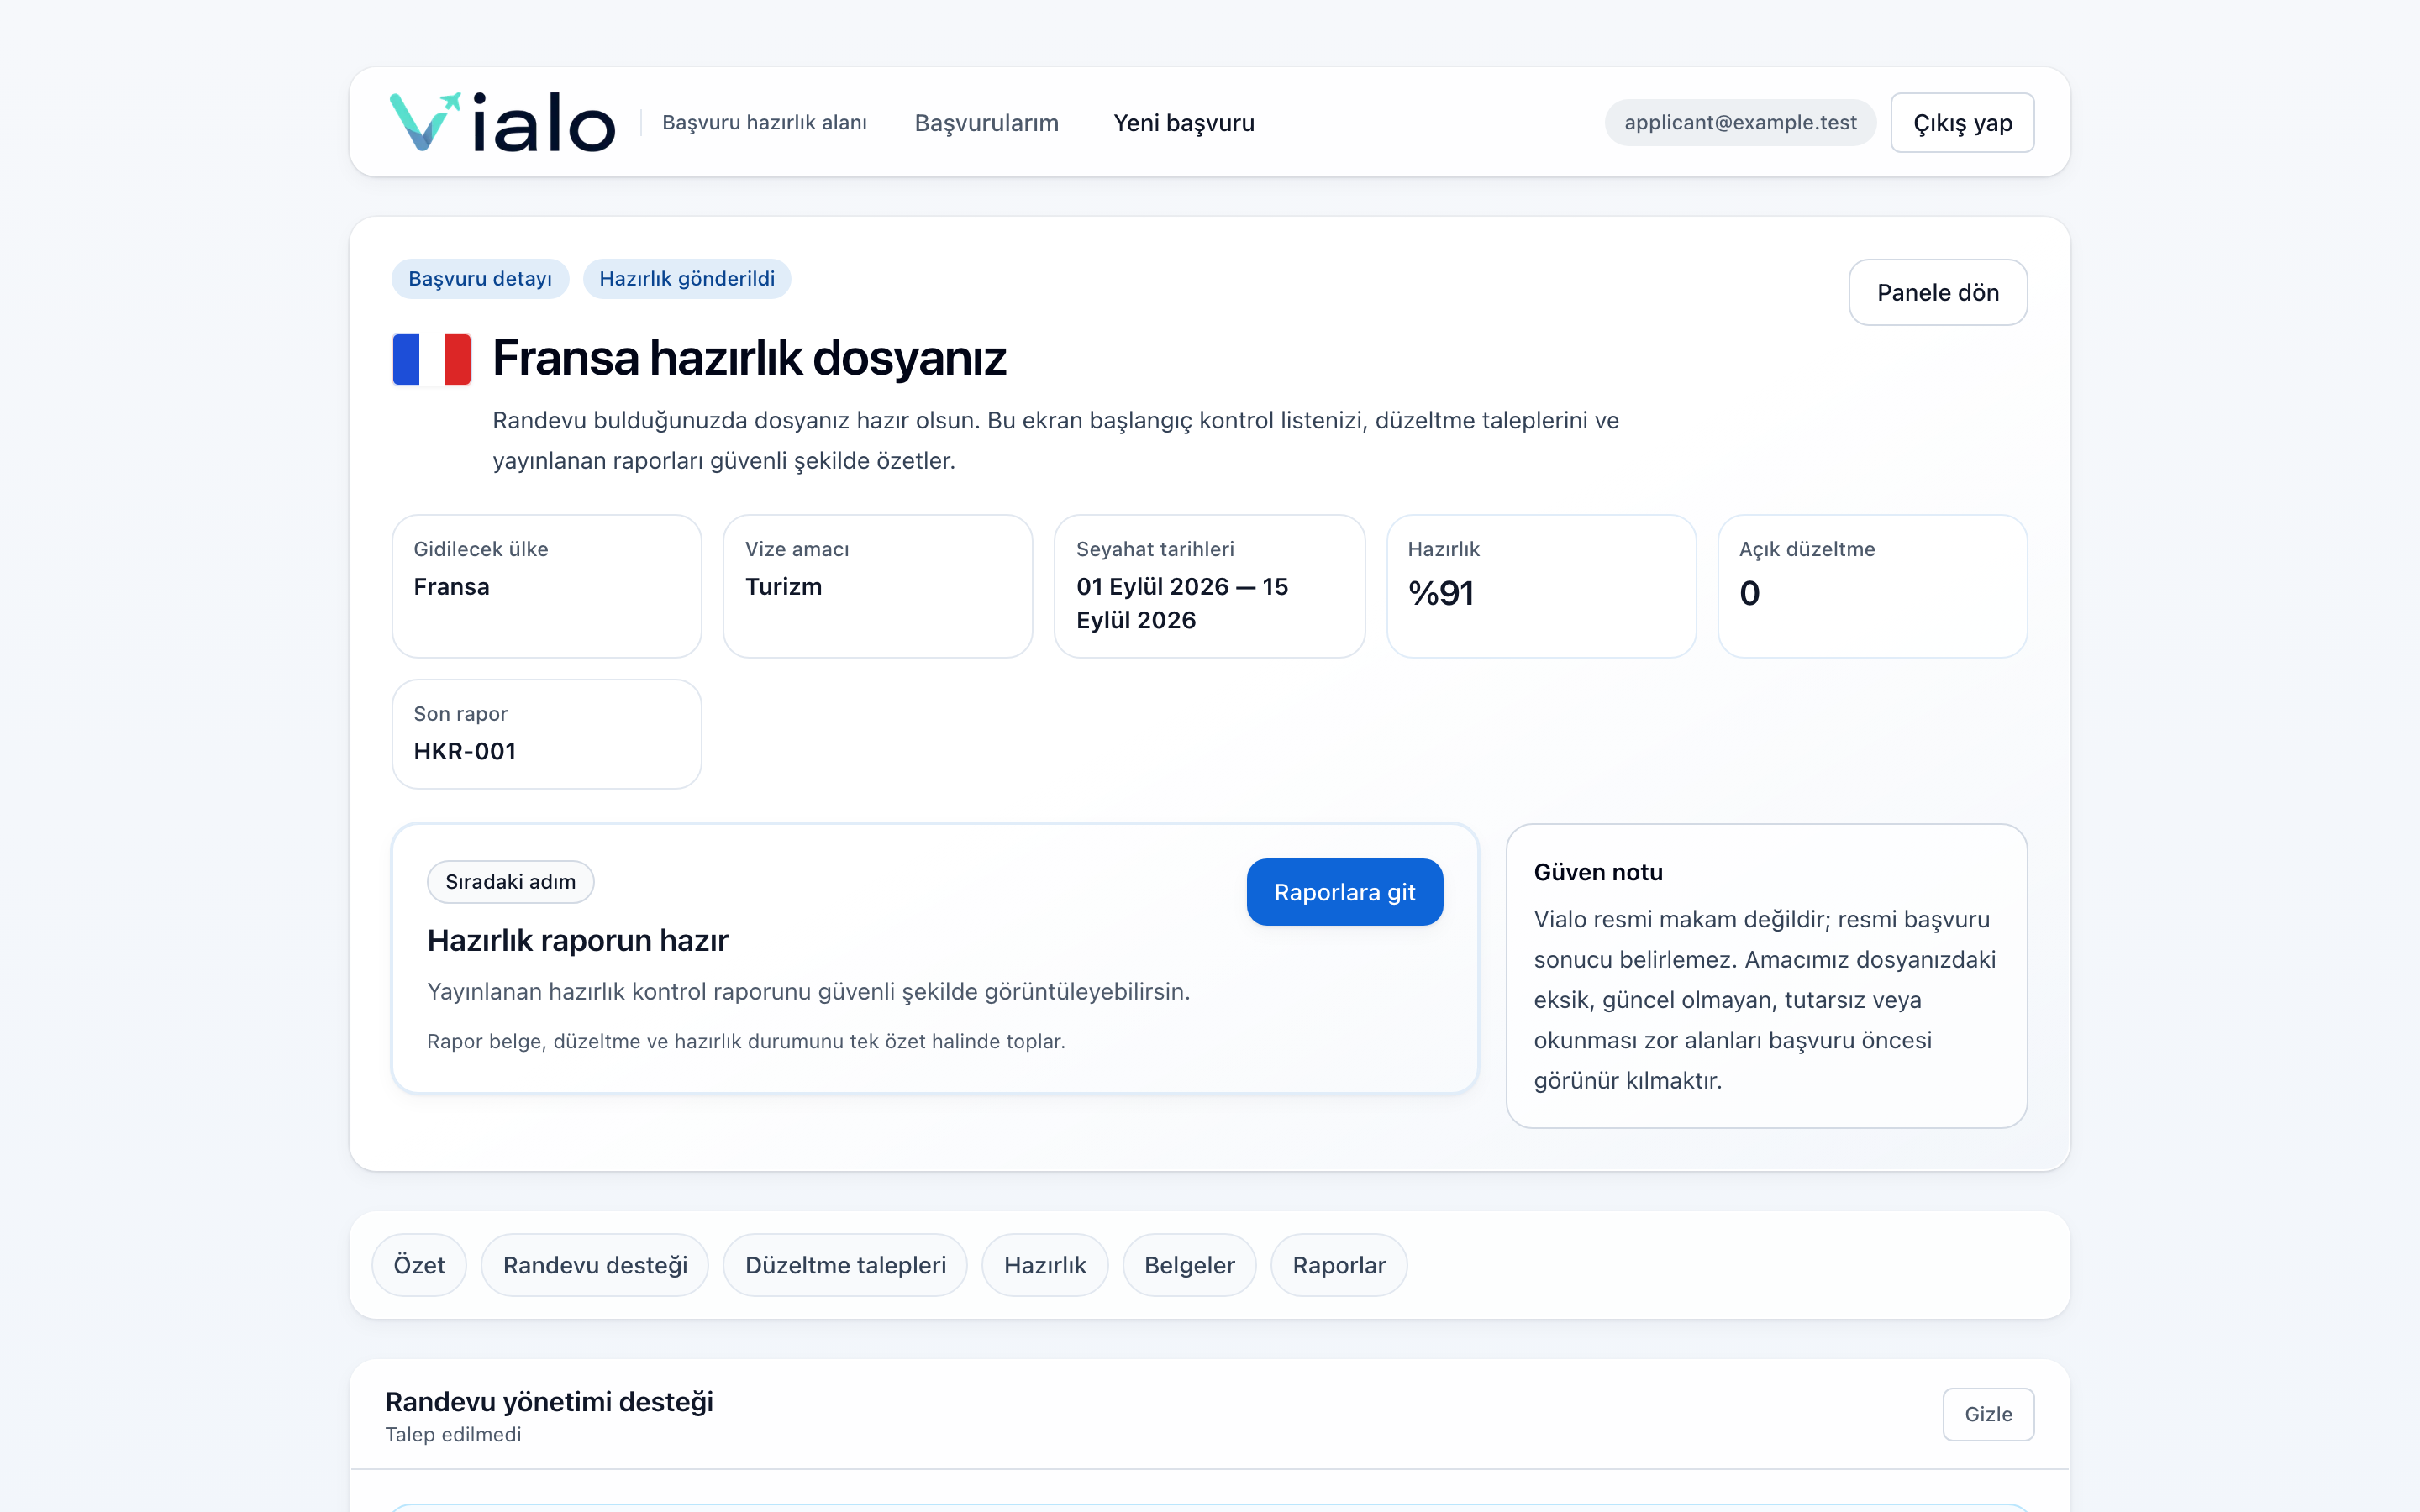Switch to the Belgeler tab
The height and width of the screenshot is (1512, 2420).
pyautogui.click(x=1189, y=1265)
